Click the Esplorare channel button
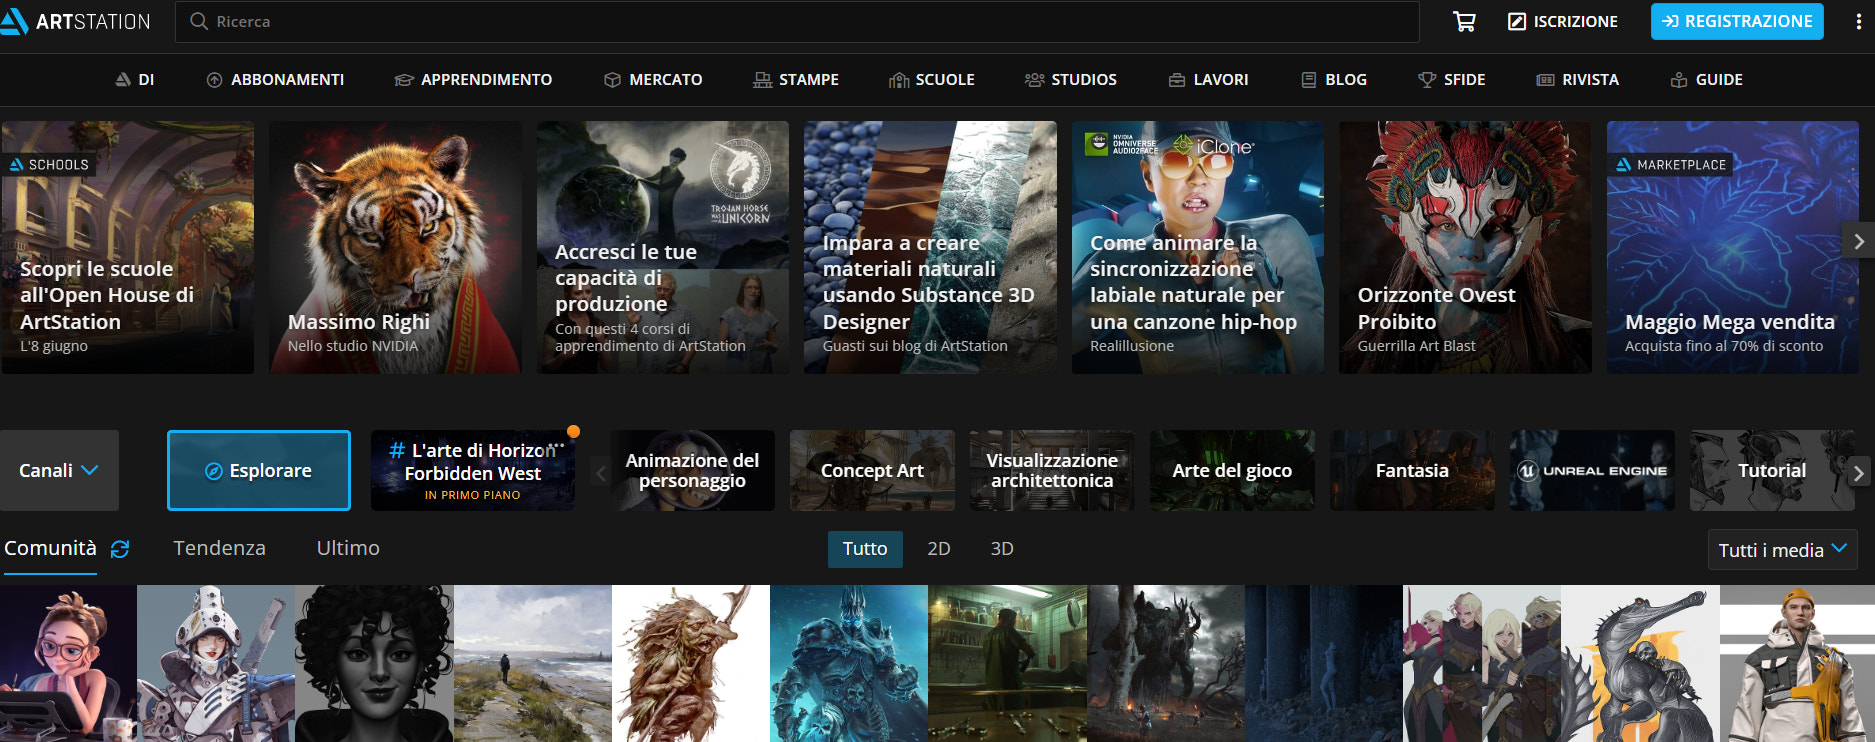This screenshot has width=1875, height=742. coord(259,471)
